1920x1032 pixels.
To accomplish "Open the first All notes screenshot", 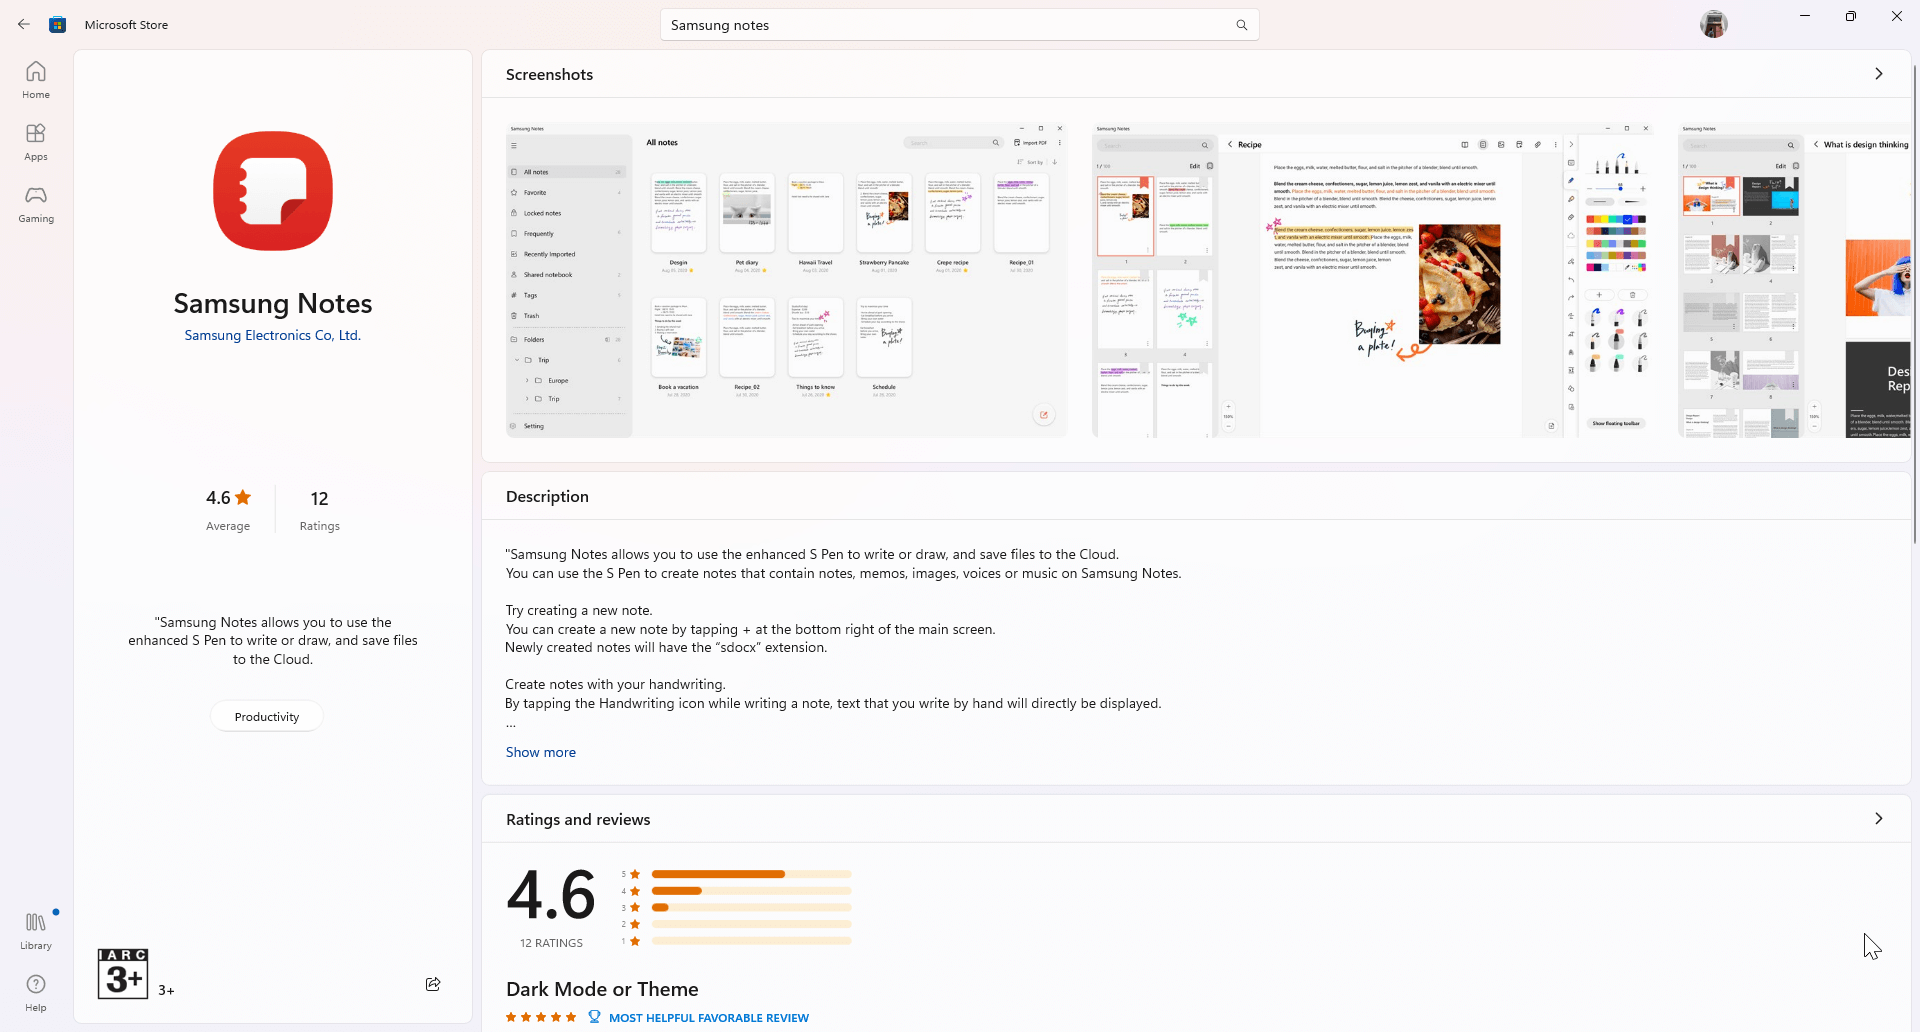I will click(786, 280).
